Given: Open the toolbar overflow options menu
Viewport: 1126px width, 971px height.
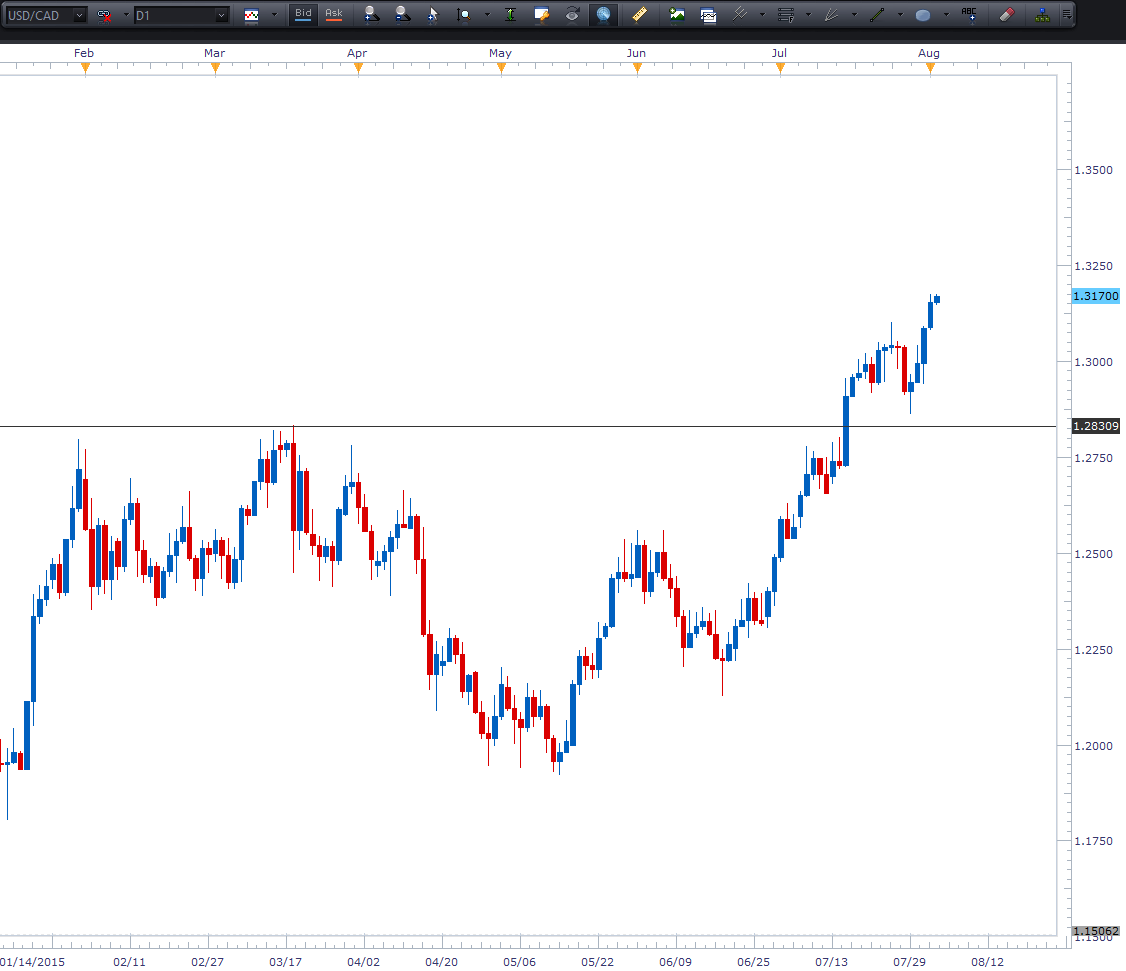Looking at the screenshot, I should pyautogui.click(x=1067, y=15).
